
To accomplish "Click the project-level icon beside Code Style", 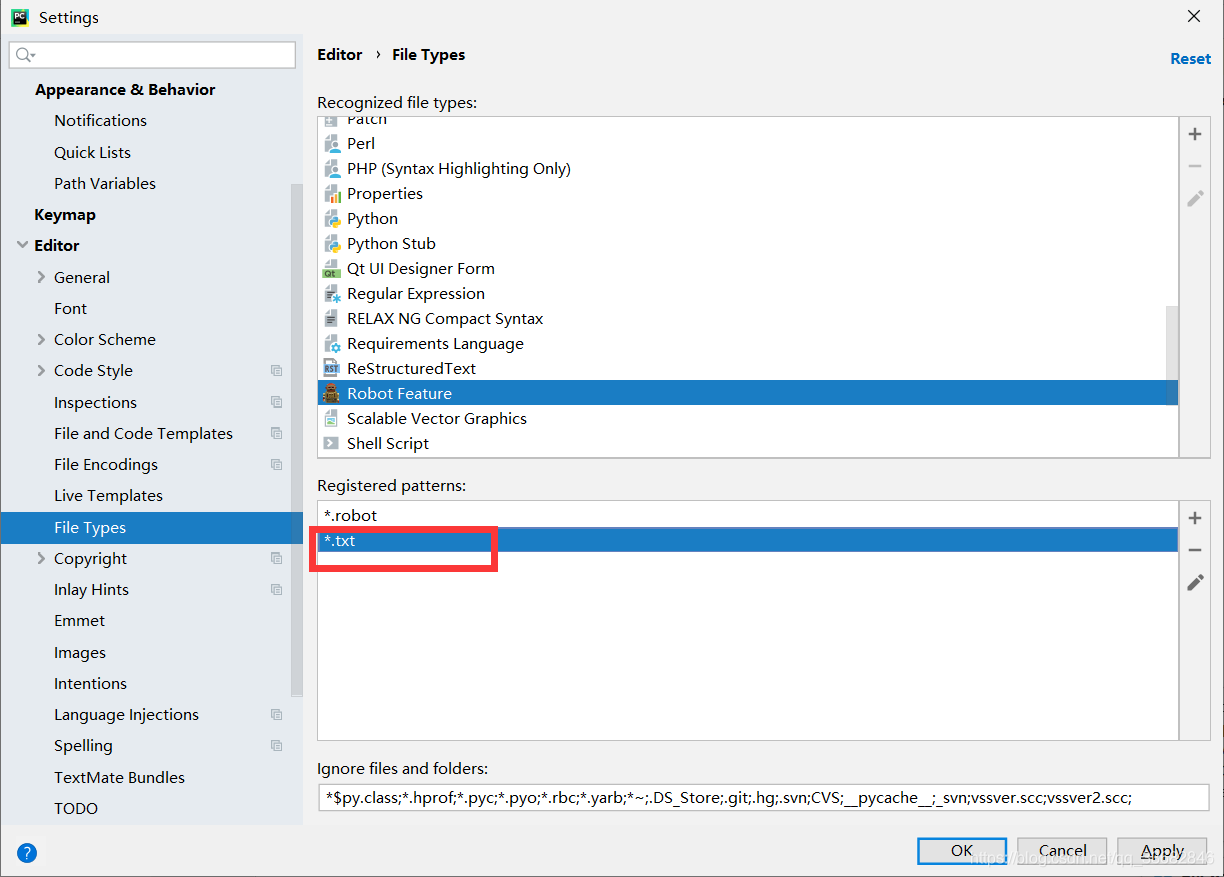I will [277, 371].
